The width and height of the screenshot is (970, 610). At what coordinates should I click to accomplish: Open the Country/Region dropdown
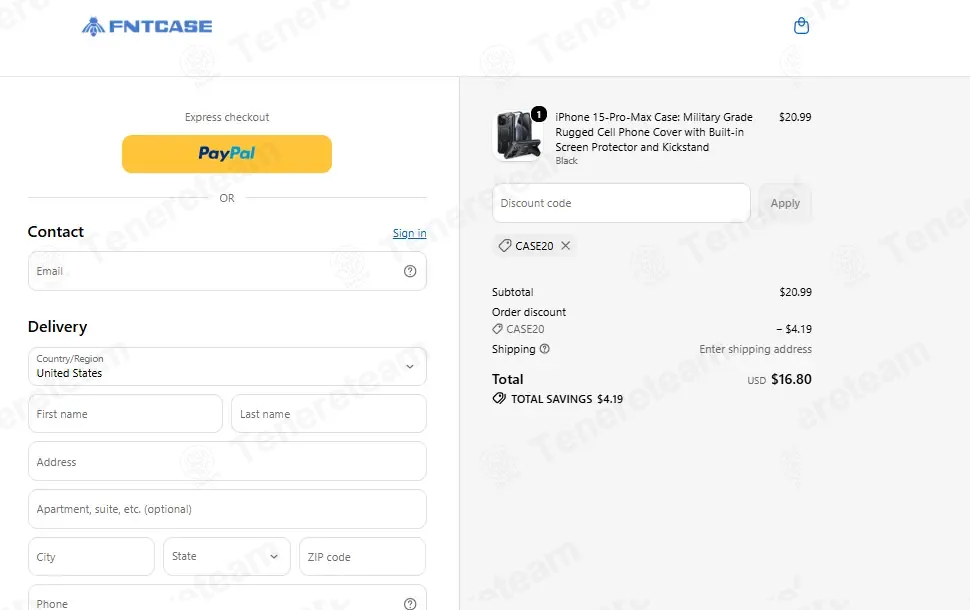click(x=227, y=366)
